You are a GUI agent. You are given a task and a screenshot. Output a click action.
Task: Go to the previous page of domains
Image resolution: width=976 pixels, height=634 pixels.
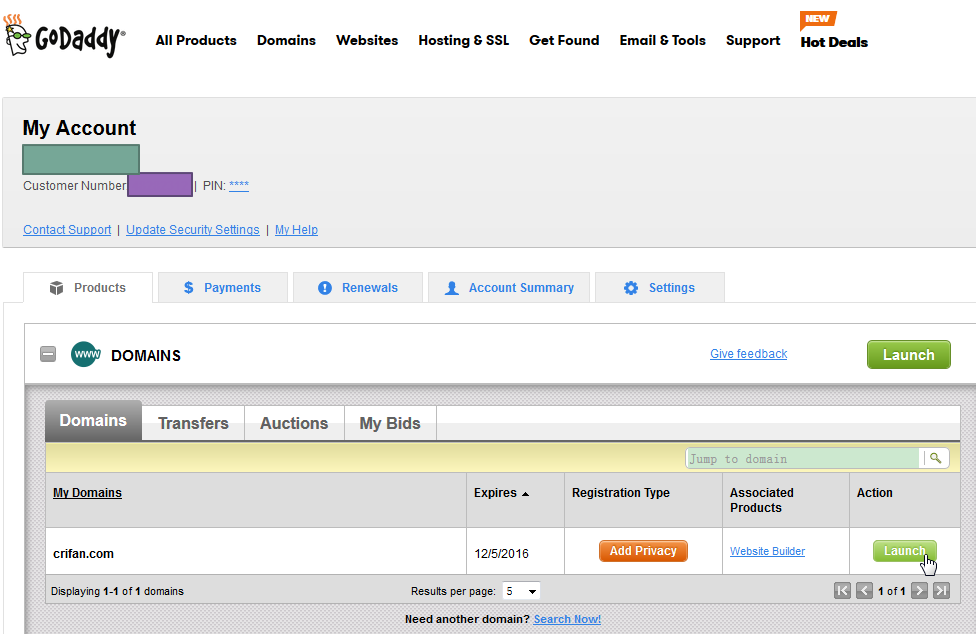[864, 590]
